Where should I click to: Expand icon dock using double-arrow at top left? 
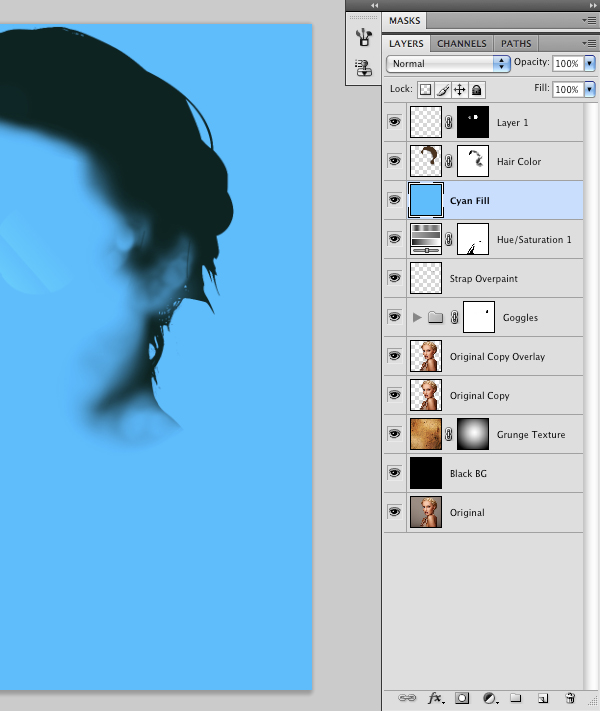[x=374, y=5]
